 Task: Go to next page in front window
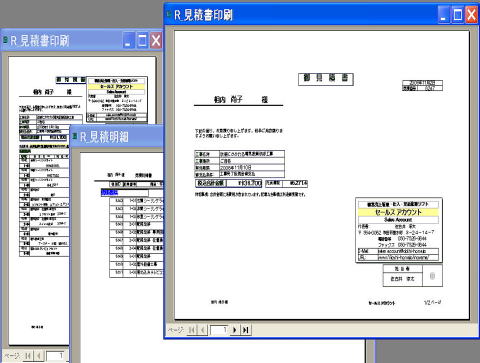234,330
